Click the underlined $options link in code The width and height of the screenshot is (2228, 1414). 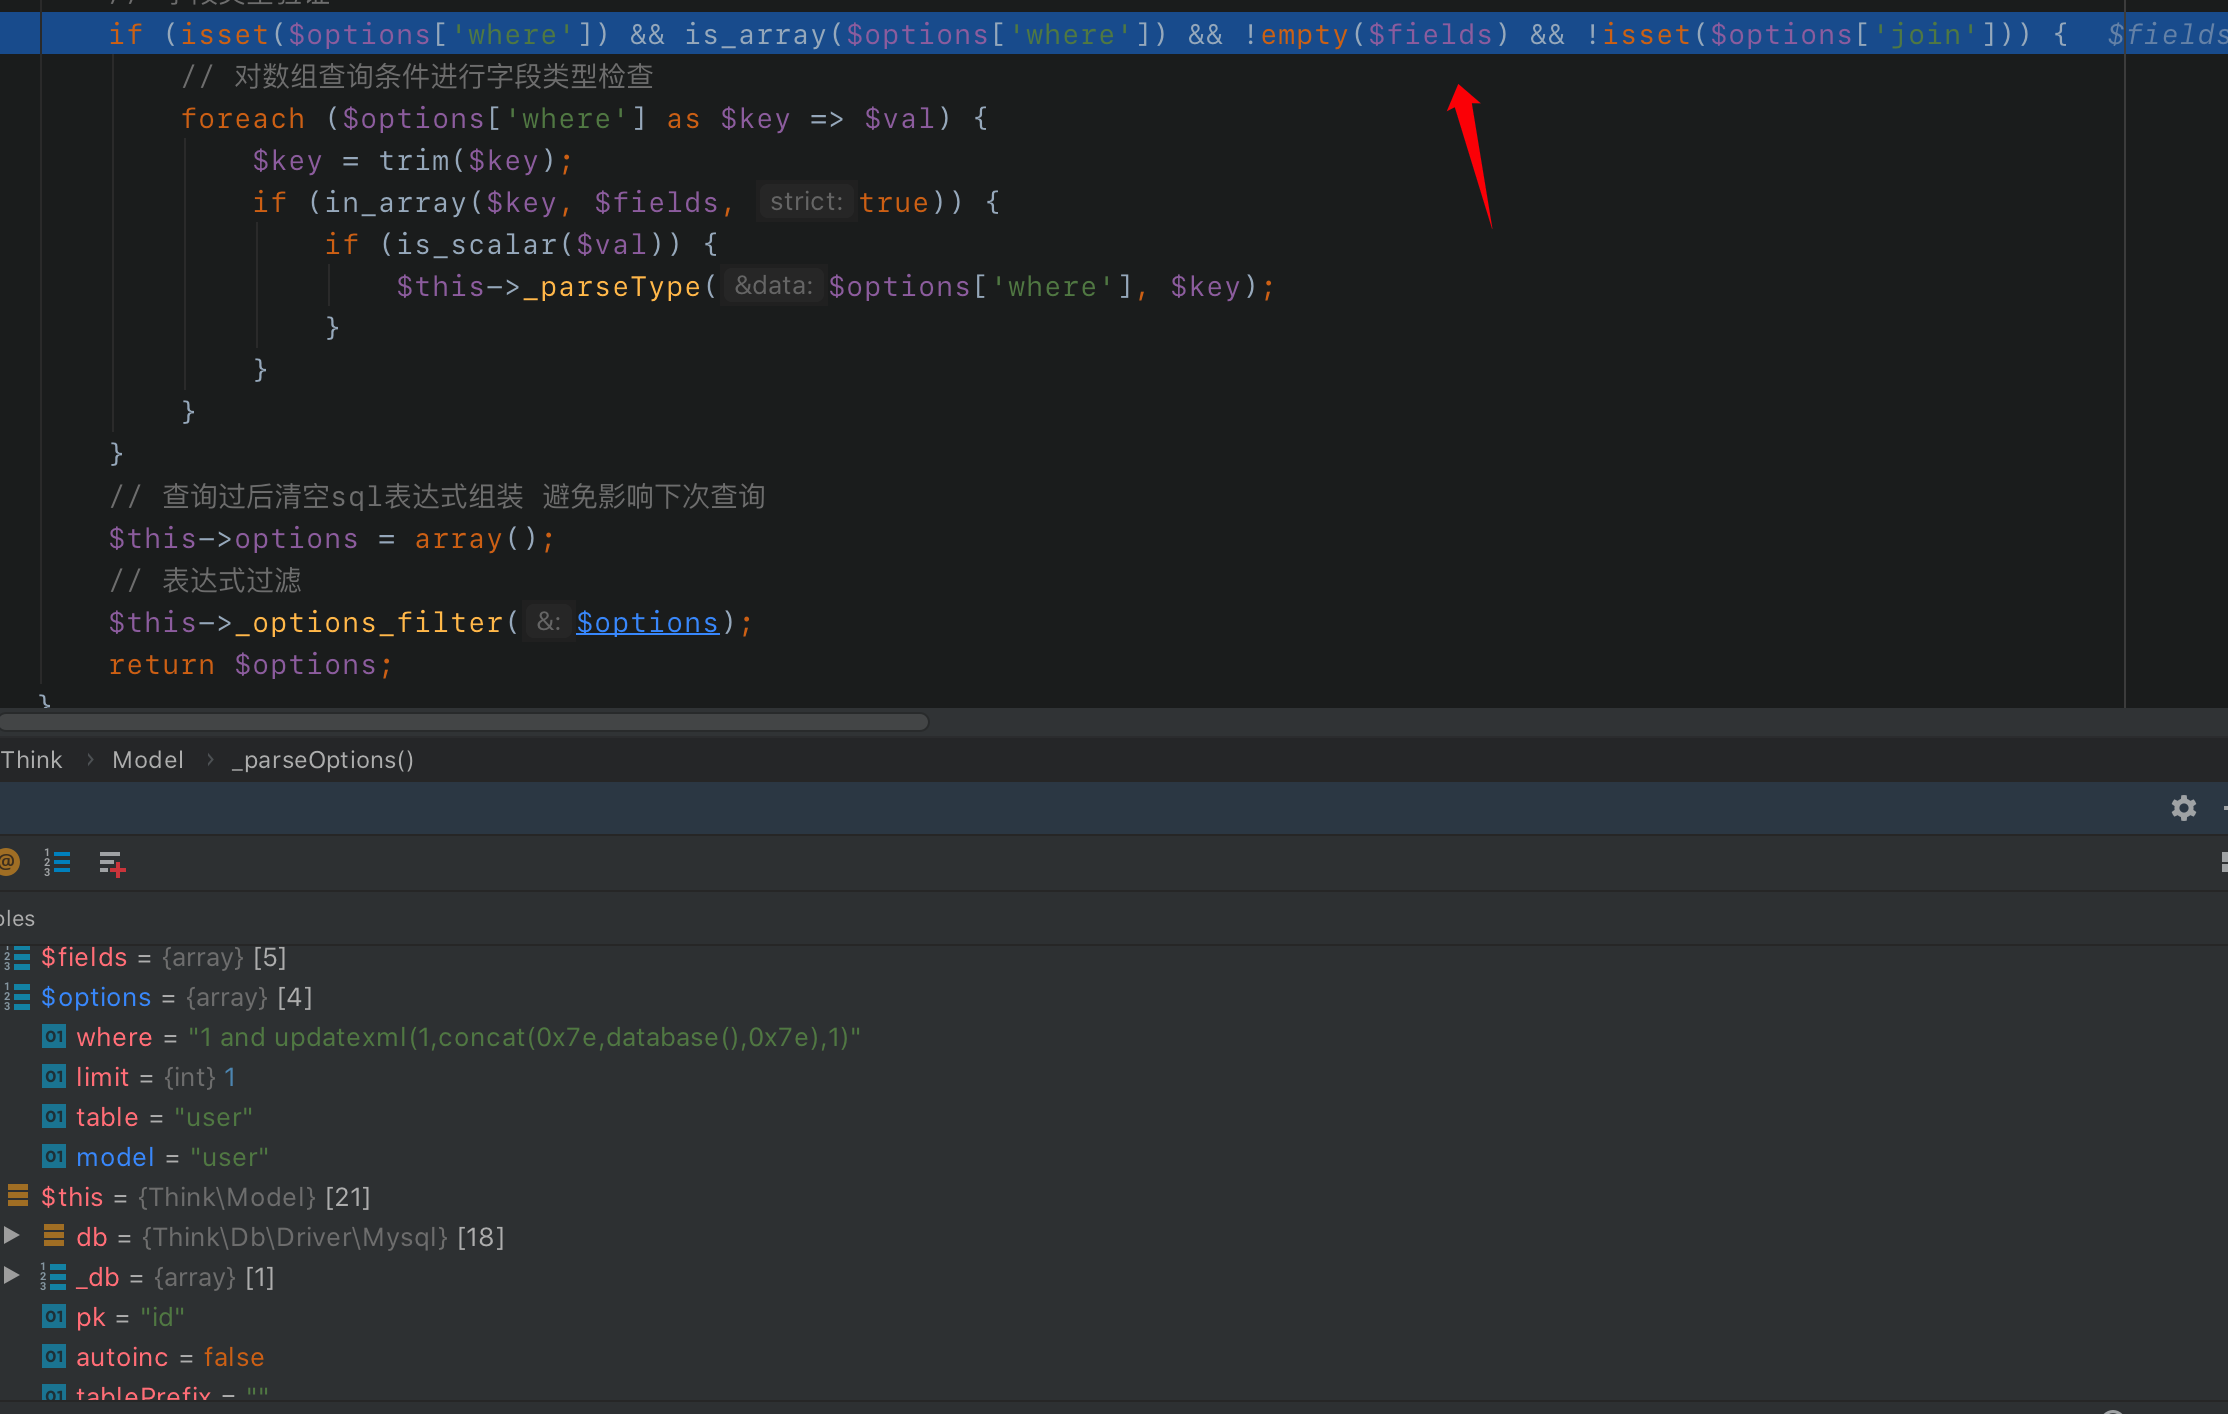(x=647, y=623)
